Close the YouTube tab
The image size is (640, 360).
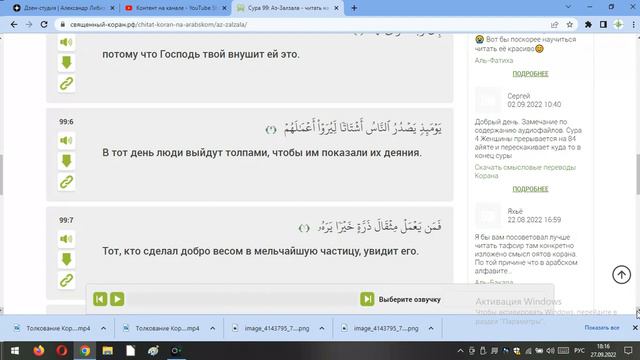click(x=224, y=8)
